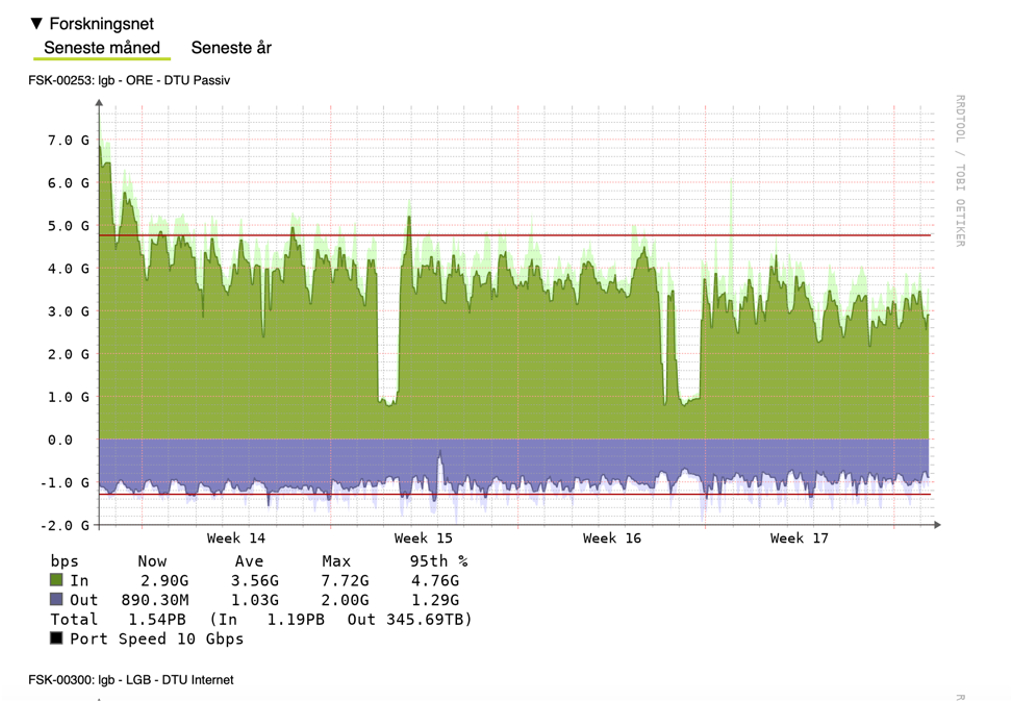Click the Week 15 axis label
The height and width of the screenshot is (702, 1012).
tap(424, 538)
